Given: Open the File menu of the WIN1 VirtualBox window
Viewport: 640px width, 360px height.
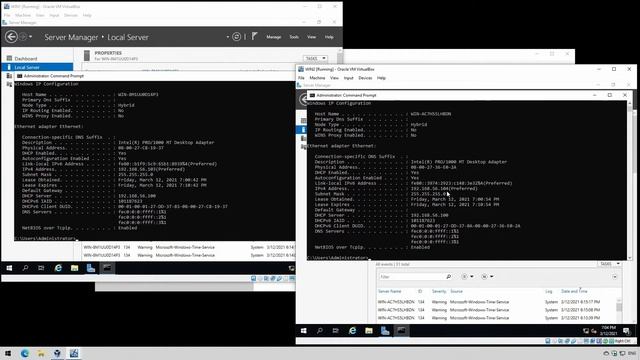Looking at the screenshot, I should coord(7,15).
